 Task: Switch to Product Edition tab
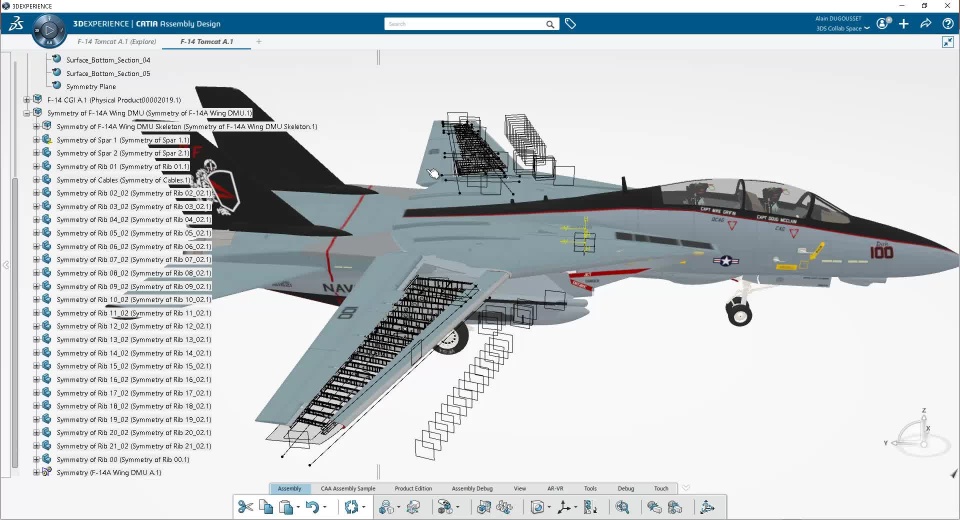coord(413,488)
